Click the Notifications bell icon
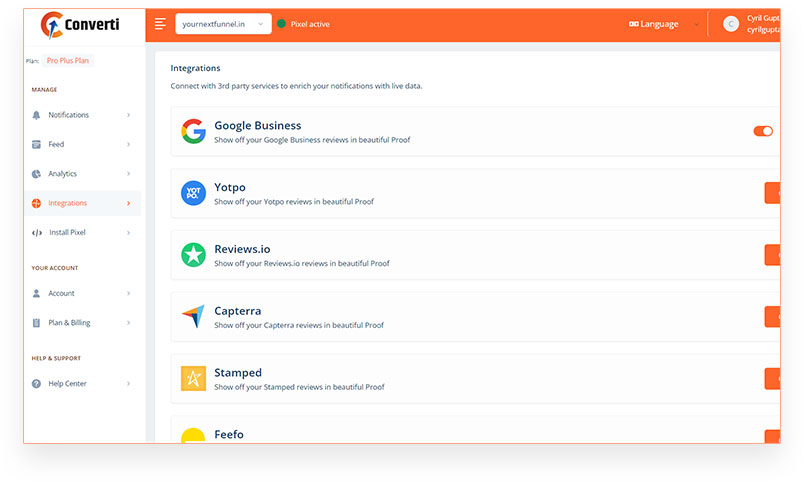 pos(36,115)
